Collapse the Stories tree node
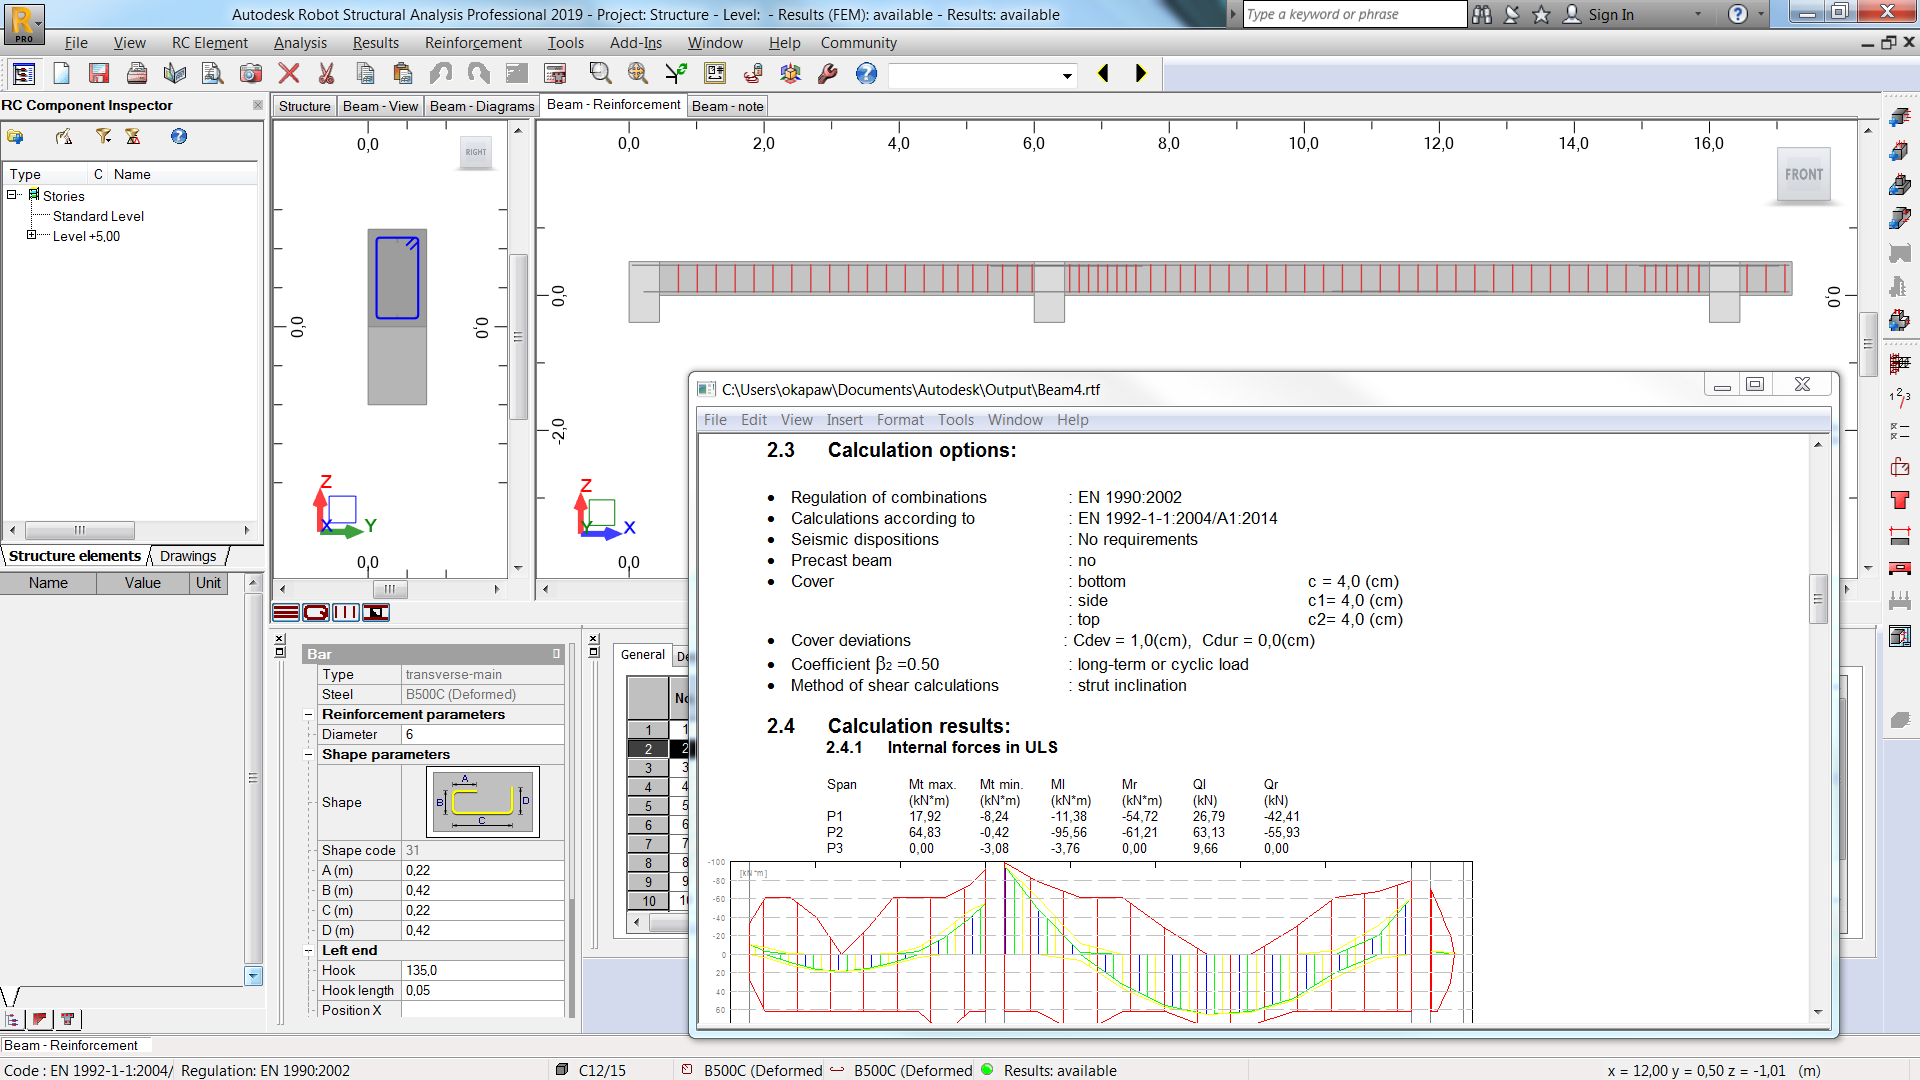This screenshot has width=1920, height=1080. (12, 195)
